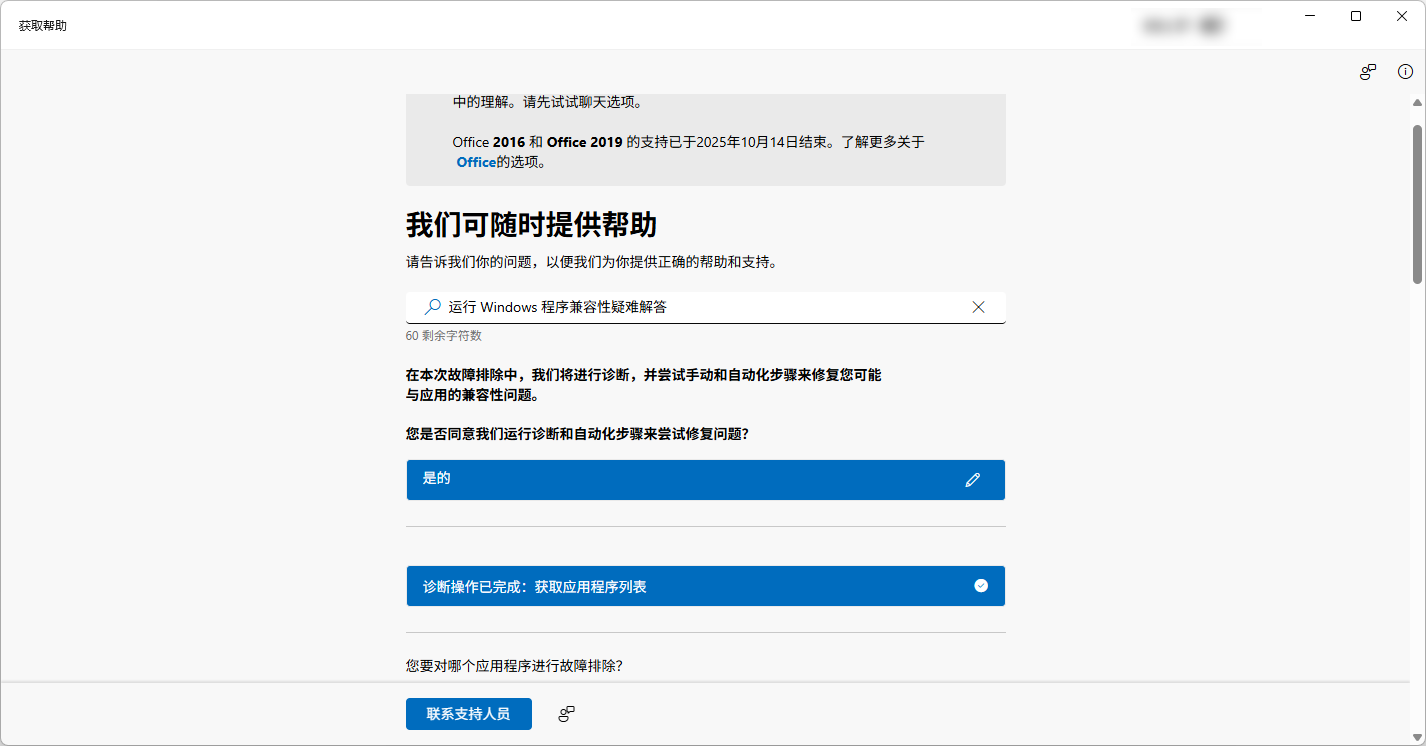Click the 获取帮助 title text
Viewport: 1426px width, 746px height.
click(42, 25)
